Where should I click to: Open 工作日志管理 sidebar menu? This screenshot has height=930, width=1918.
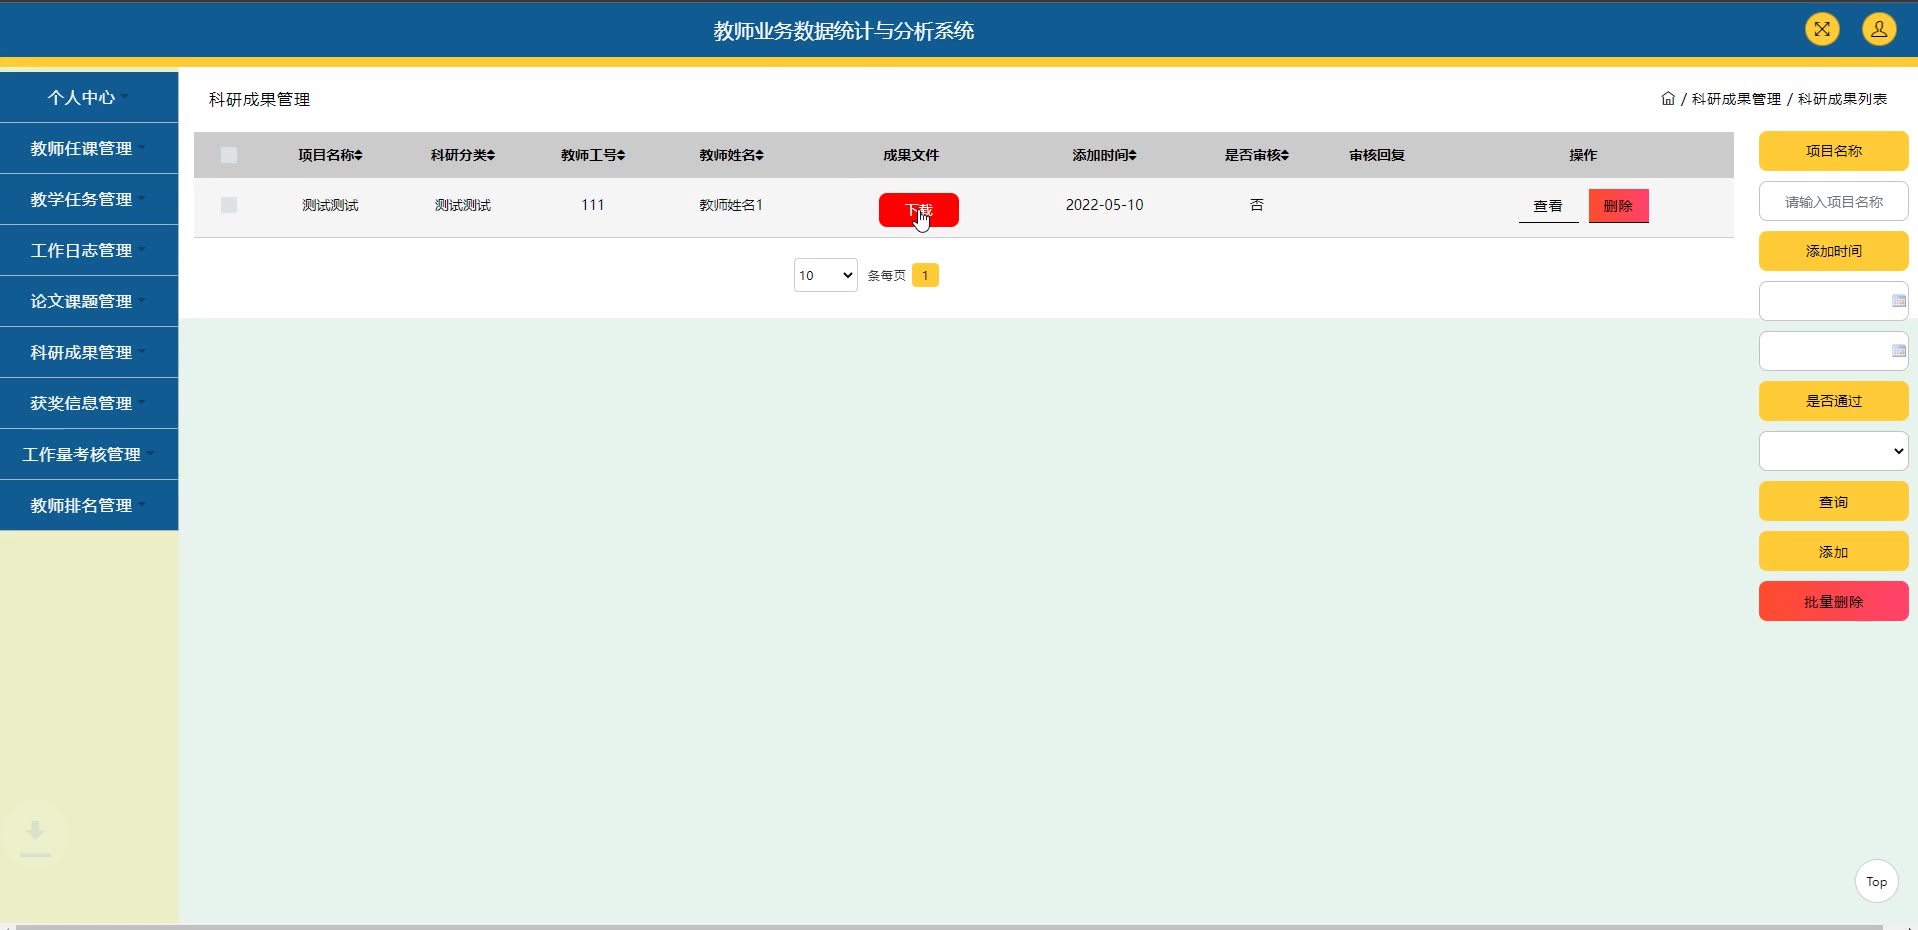point(89,250)
